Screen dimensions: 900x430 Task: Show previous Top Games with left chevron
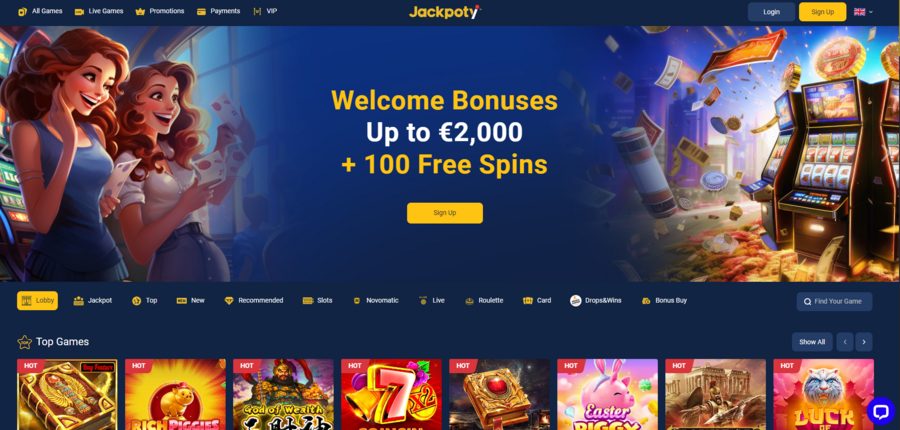coord(844,342)
